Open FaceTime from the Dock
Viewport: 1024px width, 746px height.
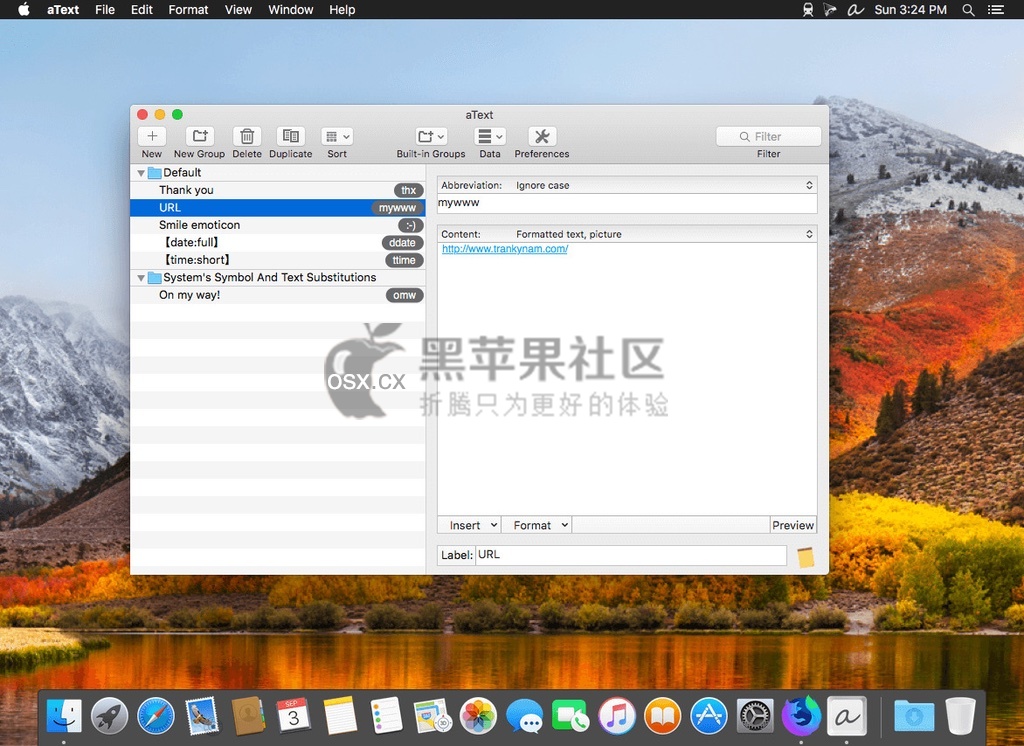(571, 716)
